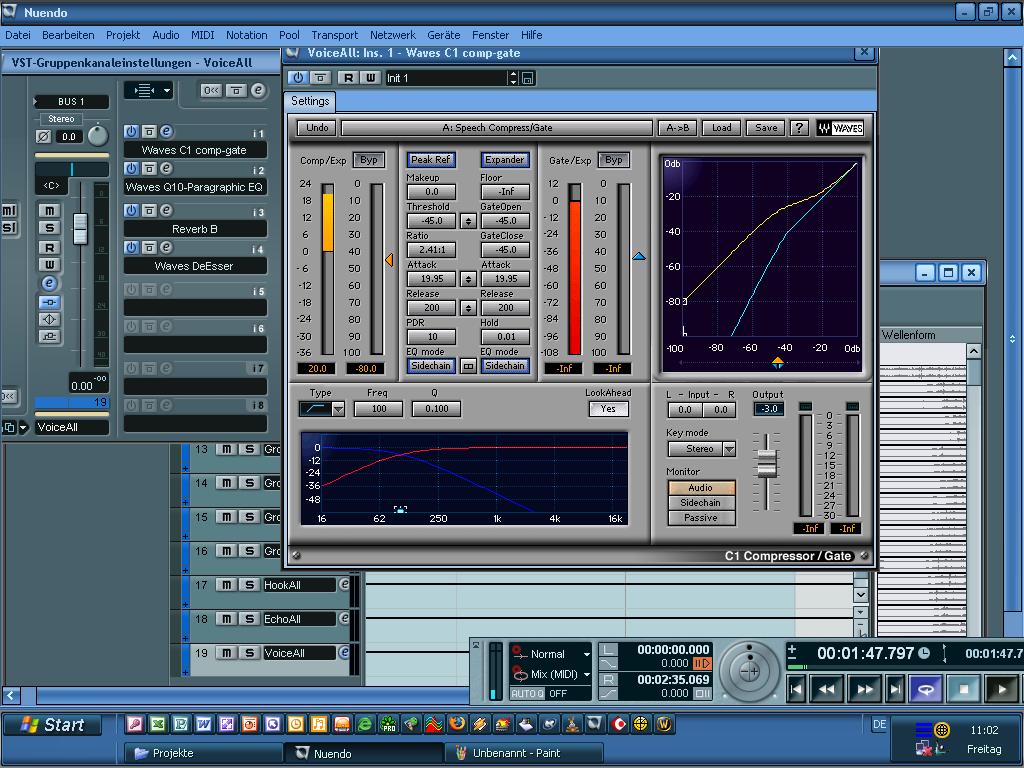
Task: Click the World of Warcraft quick launch icon
Action: point(665,724)
